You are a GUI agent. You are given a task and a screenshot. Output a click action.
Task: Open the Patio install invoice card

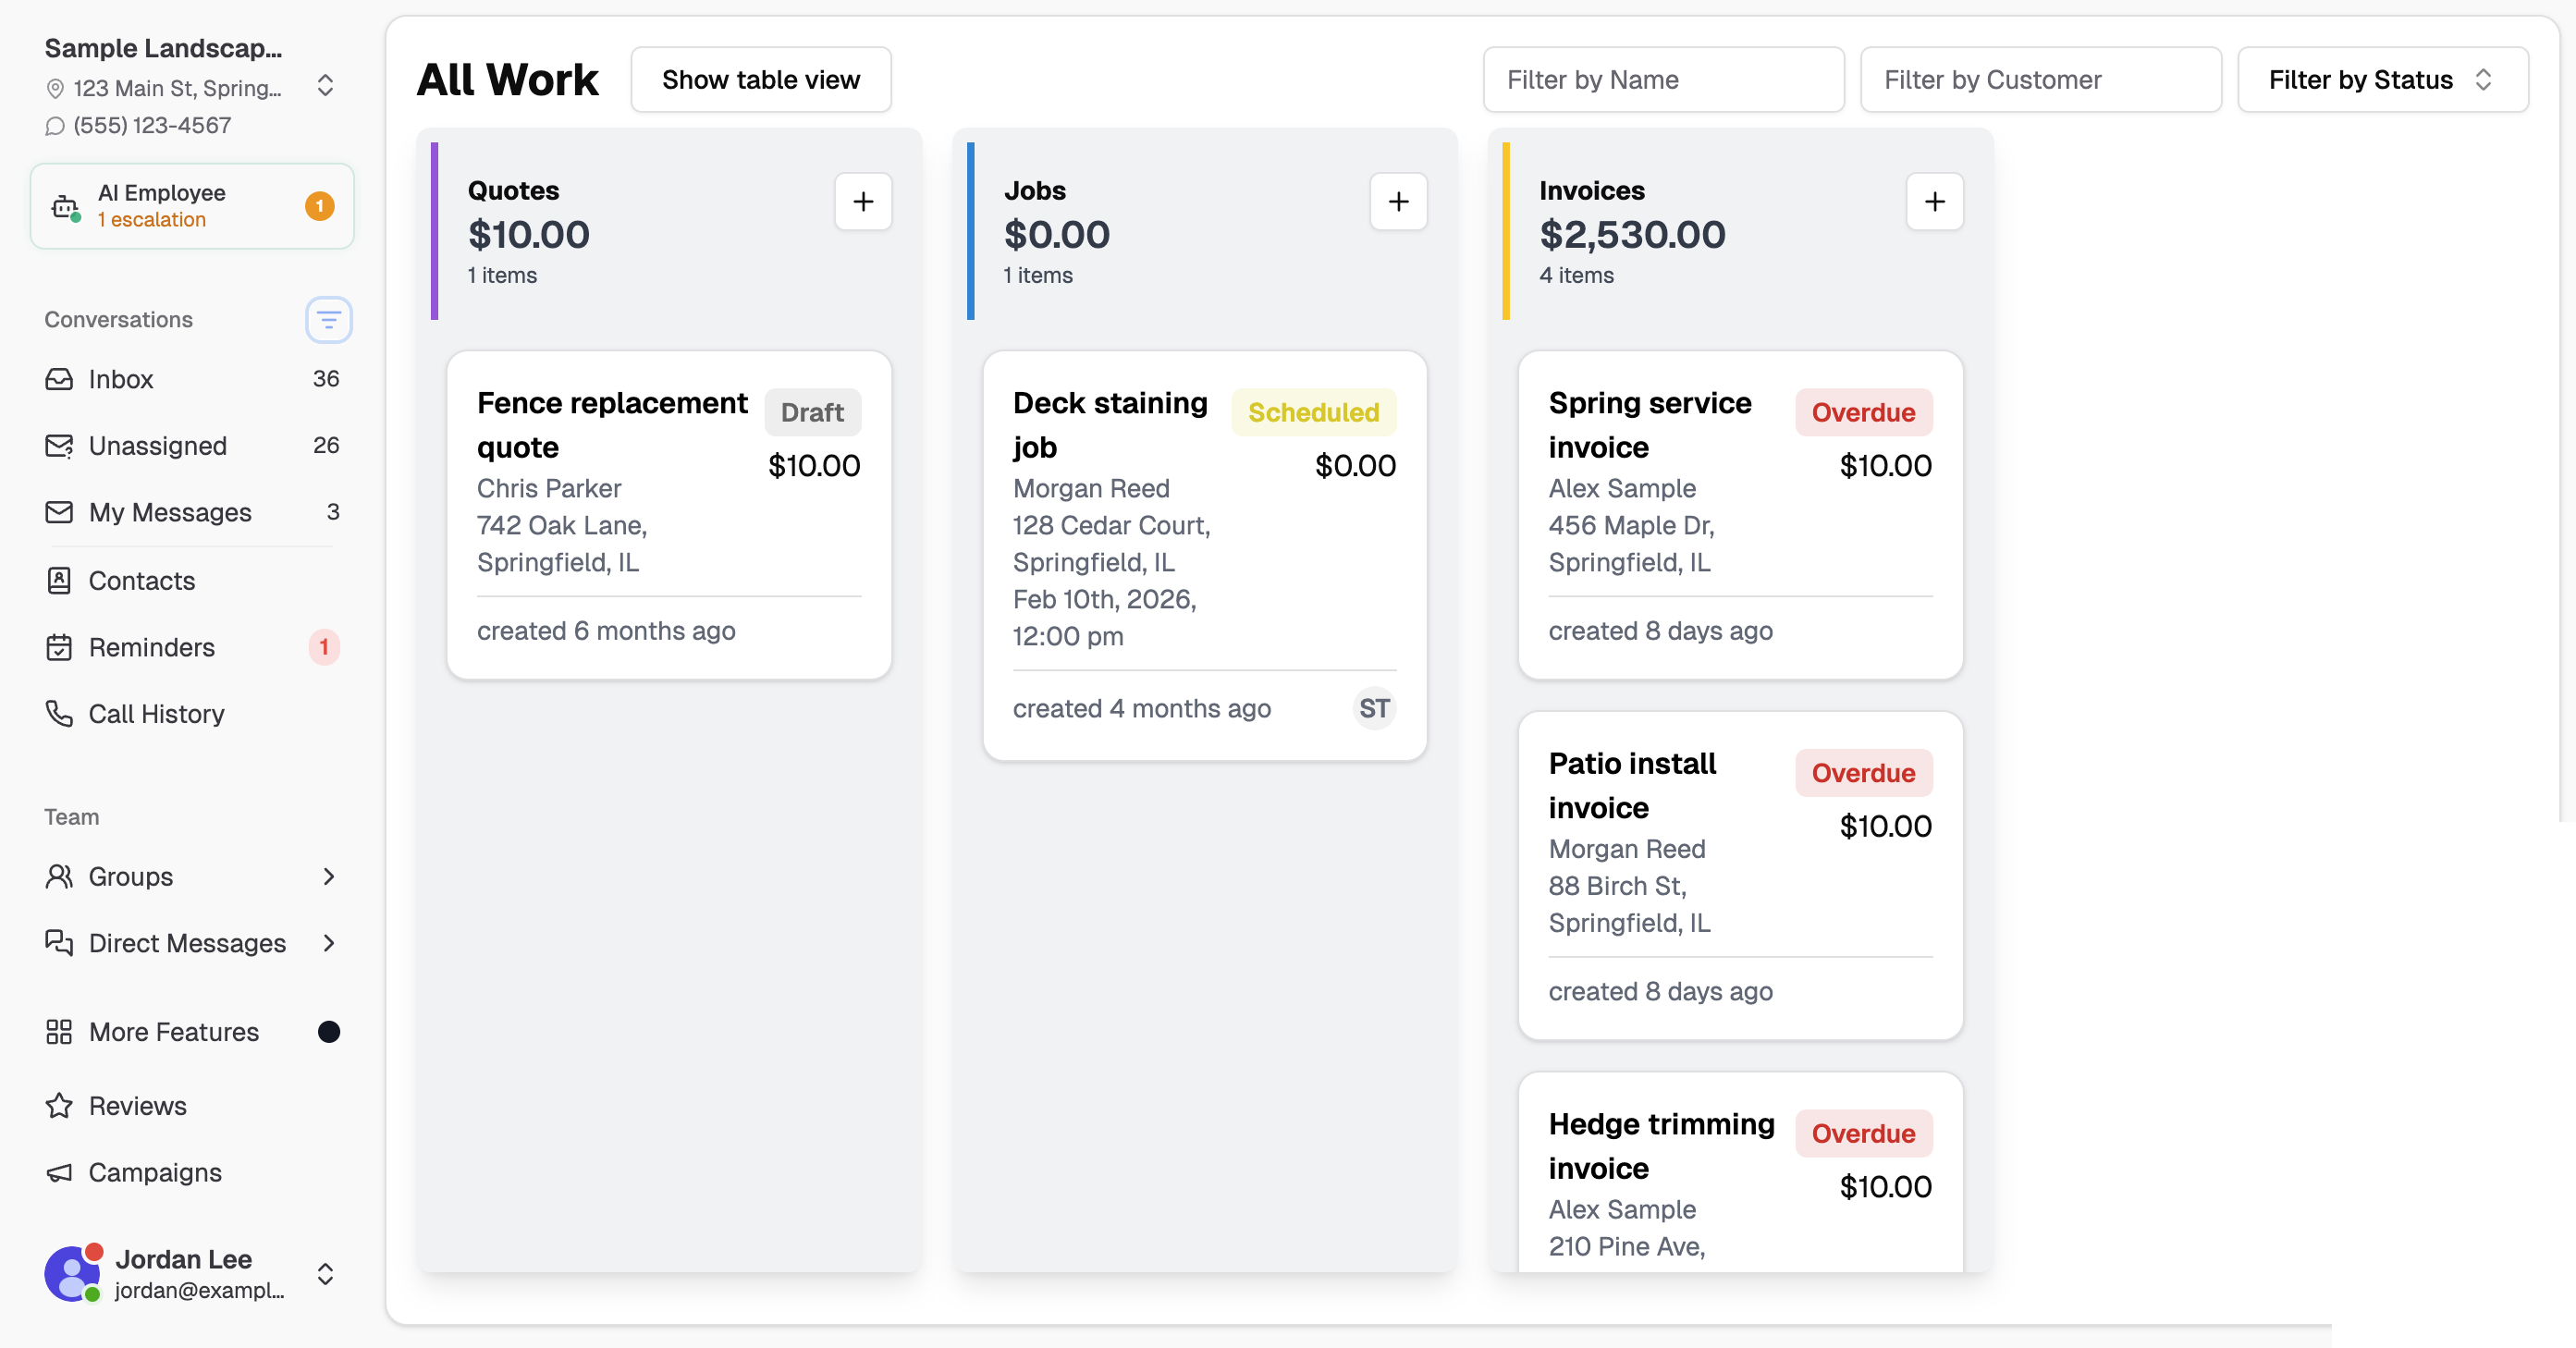coord(1741,876)
